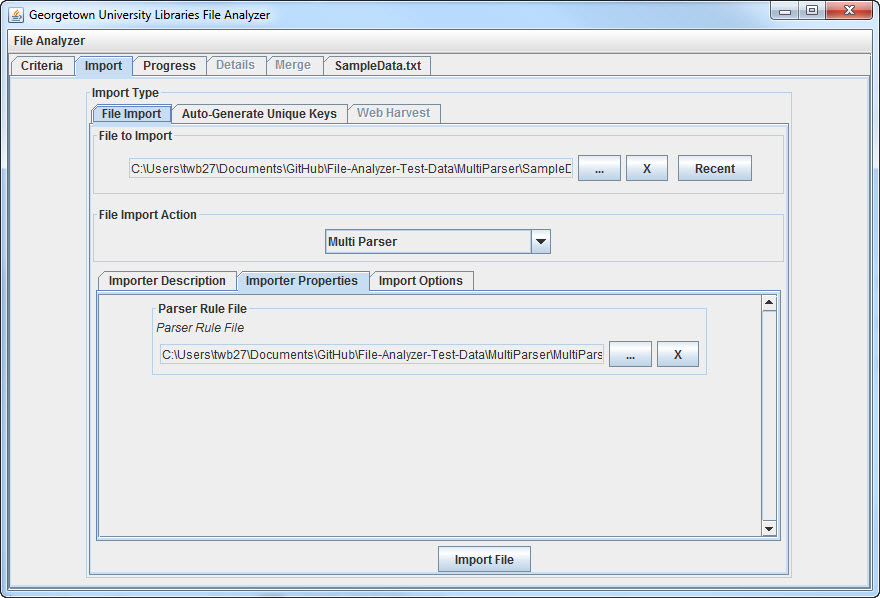Click the Import File button
The image size is (880, 598).
(x=484, y=560)
